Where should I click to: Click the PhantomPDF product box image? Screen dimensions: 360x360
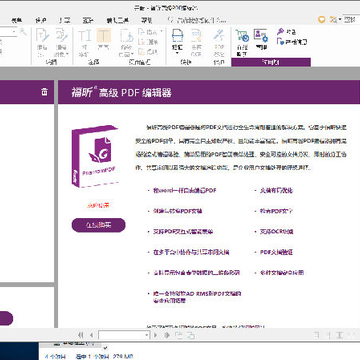(95, 157)
